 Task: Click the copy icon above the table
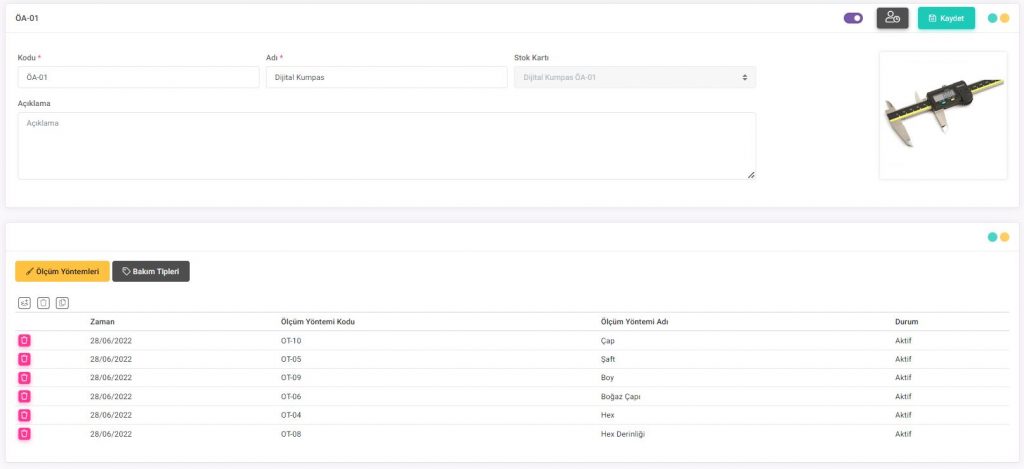pos(62,303)
